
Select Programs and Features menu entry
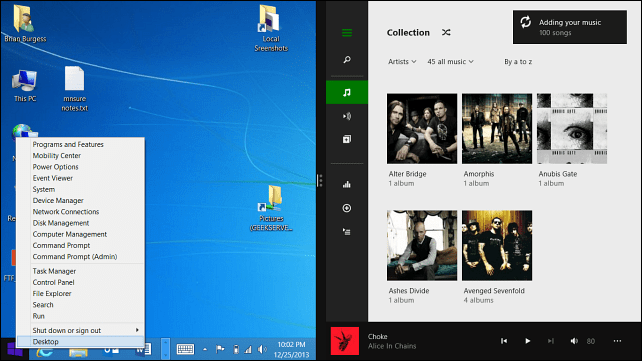click(80, 144)
